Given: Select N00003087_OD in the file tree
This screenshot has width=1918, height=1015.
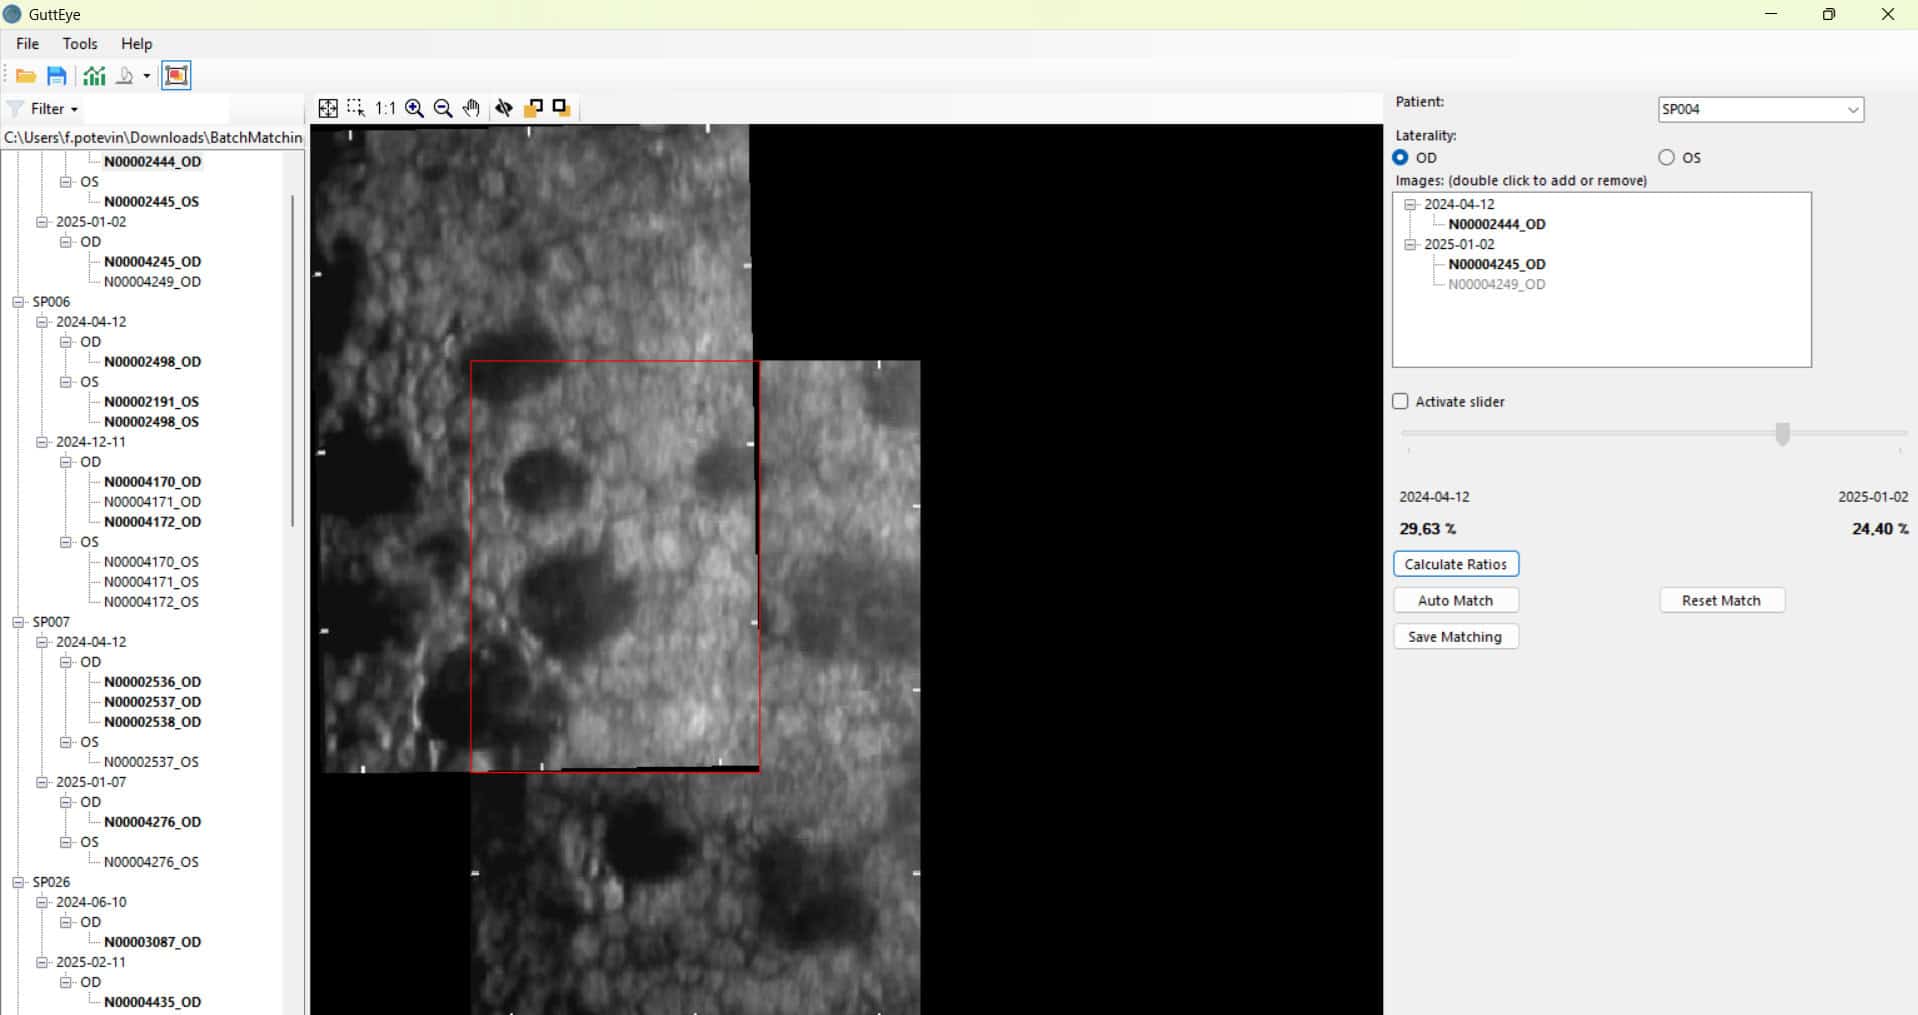Looking at the screenshot, I should [153, 941].
